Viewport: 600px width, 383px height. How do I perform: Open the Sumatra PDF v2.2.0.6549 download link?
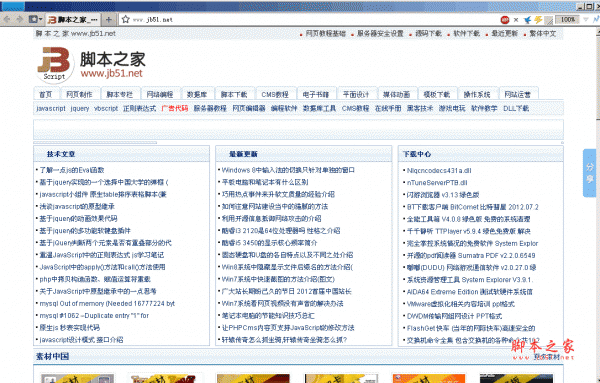[x=471, y=256]
